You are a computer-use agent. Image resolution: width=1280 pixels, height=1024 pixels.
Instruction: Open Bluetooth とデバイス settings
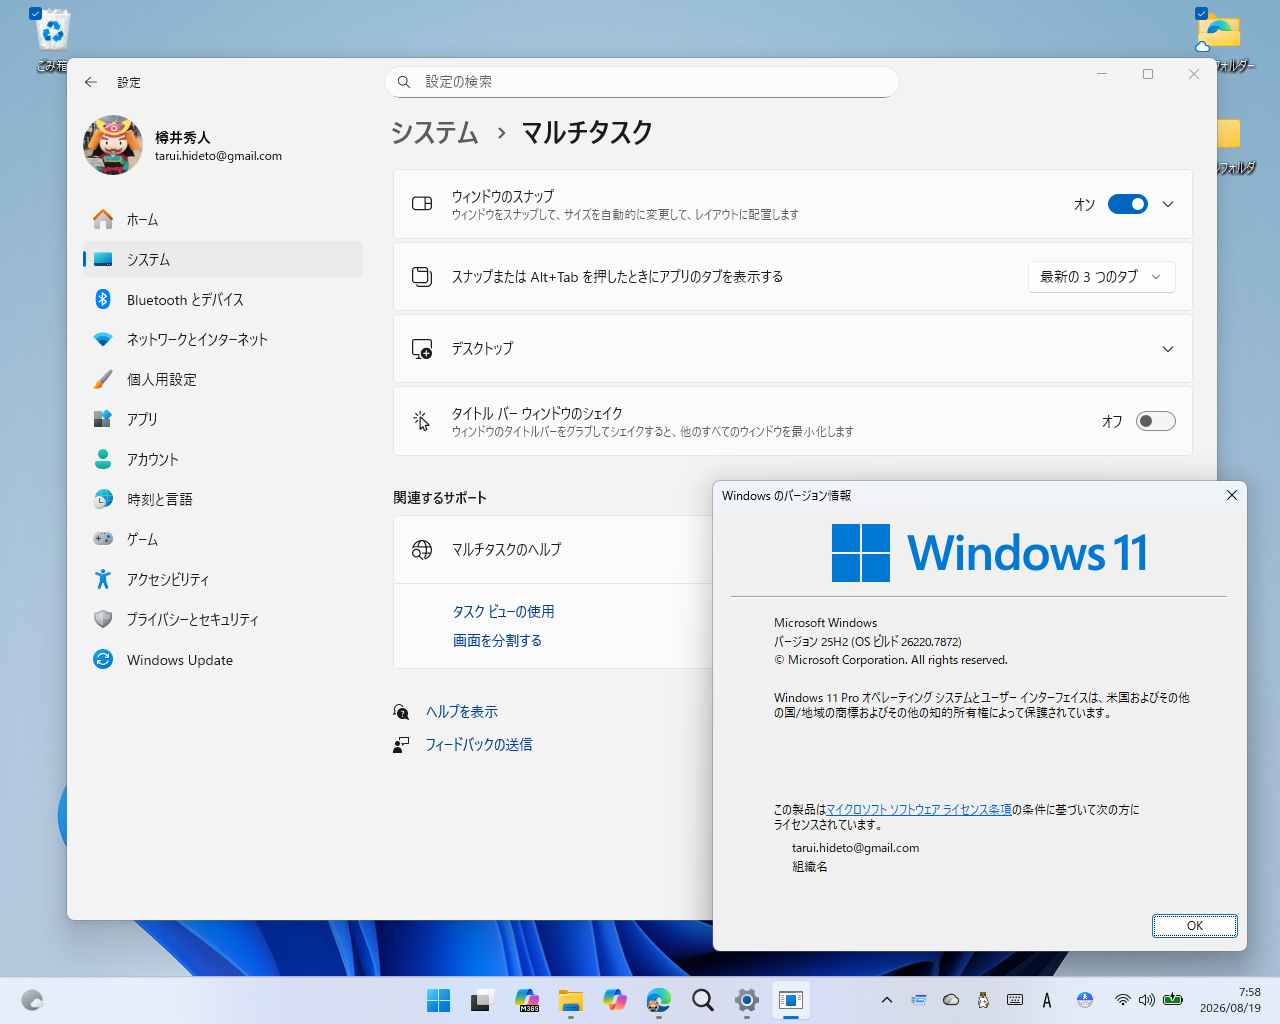222,299
